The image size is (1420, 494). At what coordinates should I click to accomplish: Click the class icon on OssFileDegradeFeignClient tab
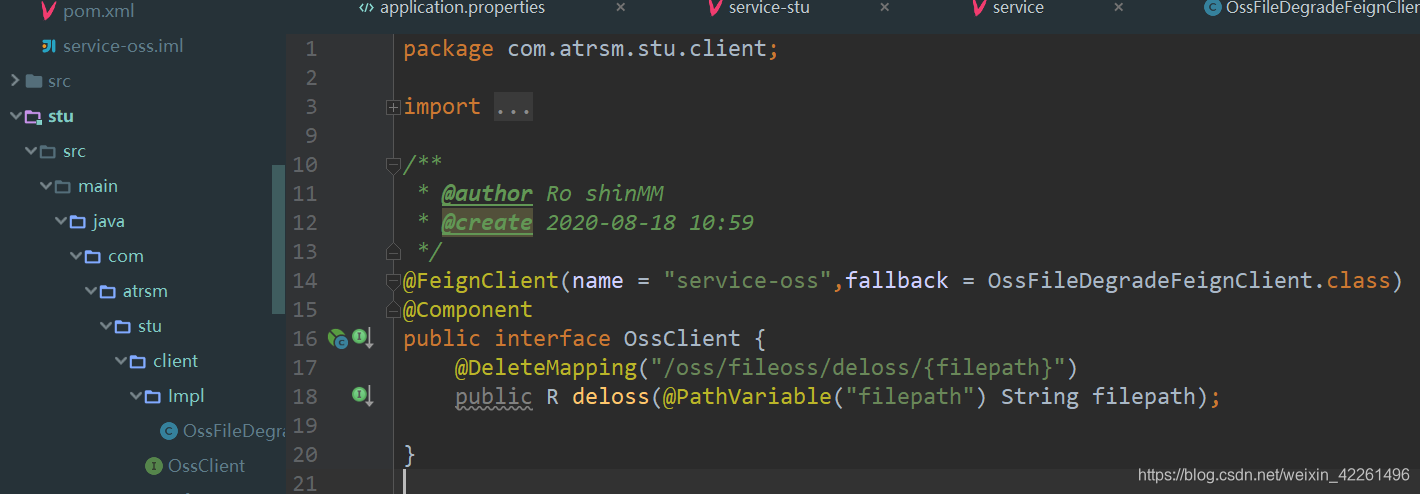coord(1213,8)
